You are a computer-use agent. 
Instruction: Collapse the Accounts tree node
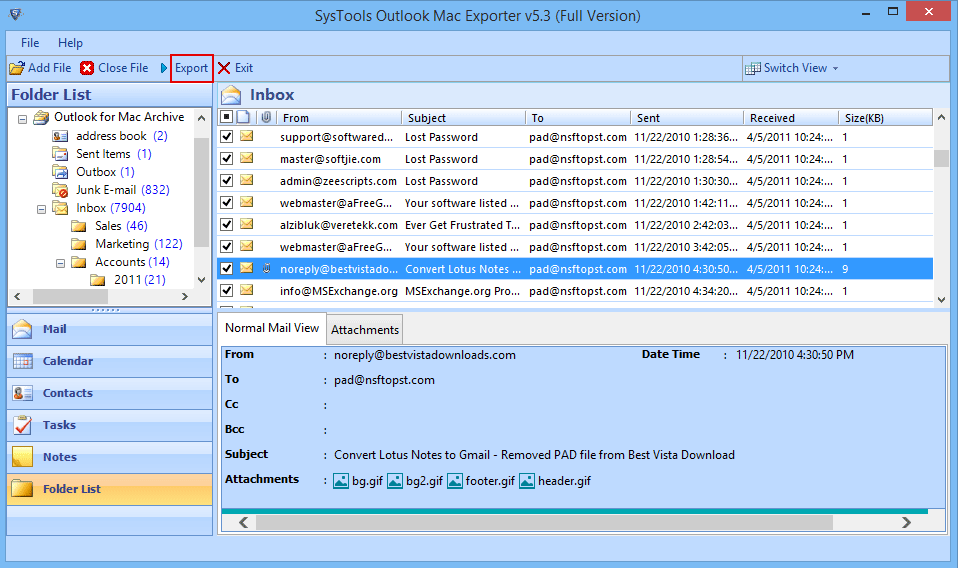point(61,264)
